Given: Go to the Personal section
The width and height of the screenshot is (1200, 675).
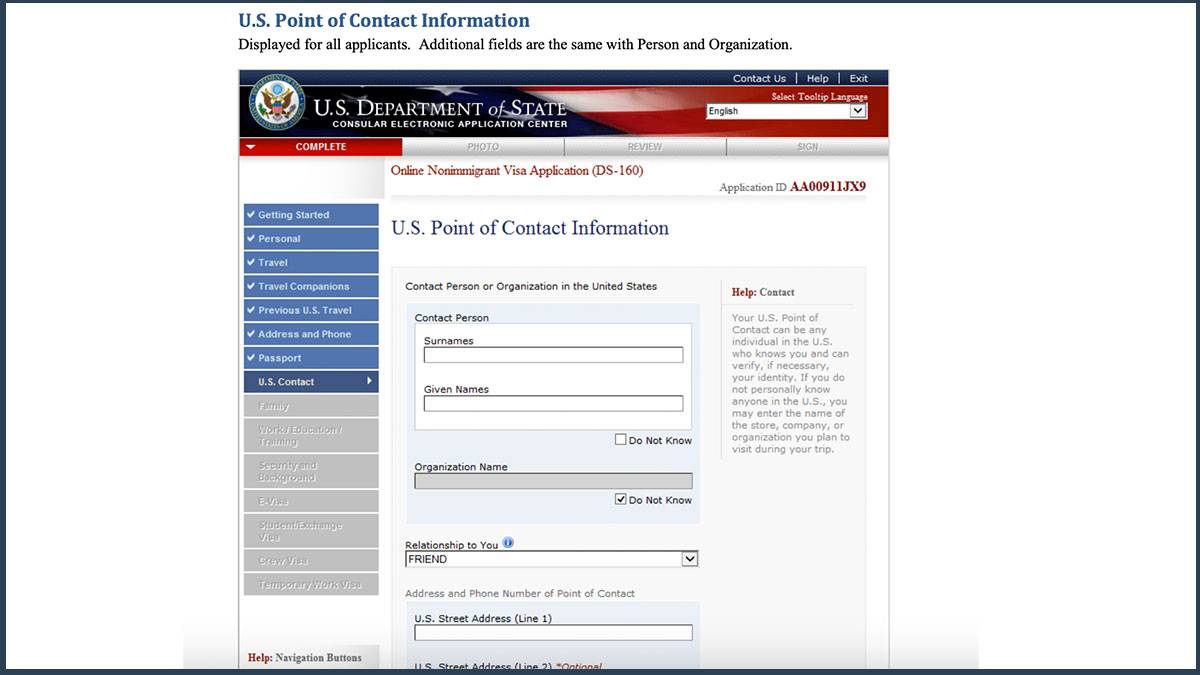Looking at the screenshot, I should coord(311,239).
